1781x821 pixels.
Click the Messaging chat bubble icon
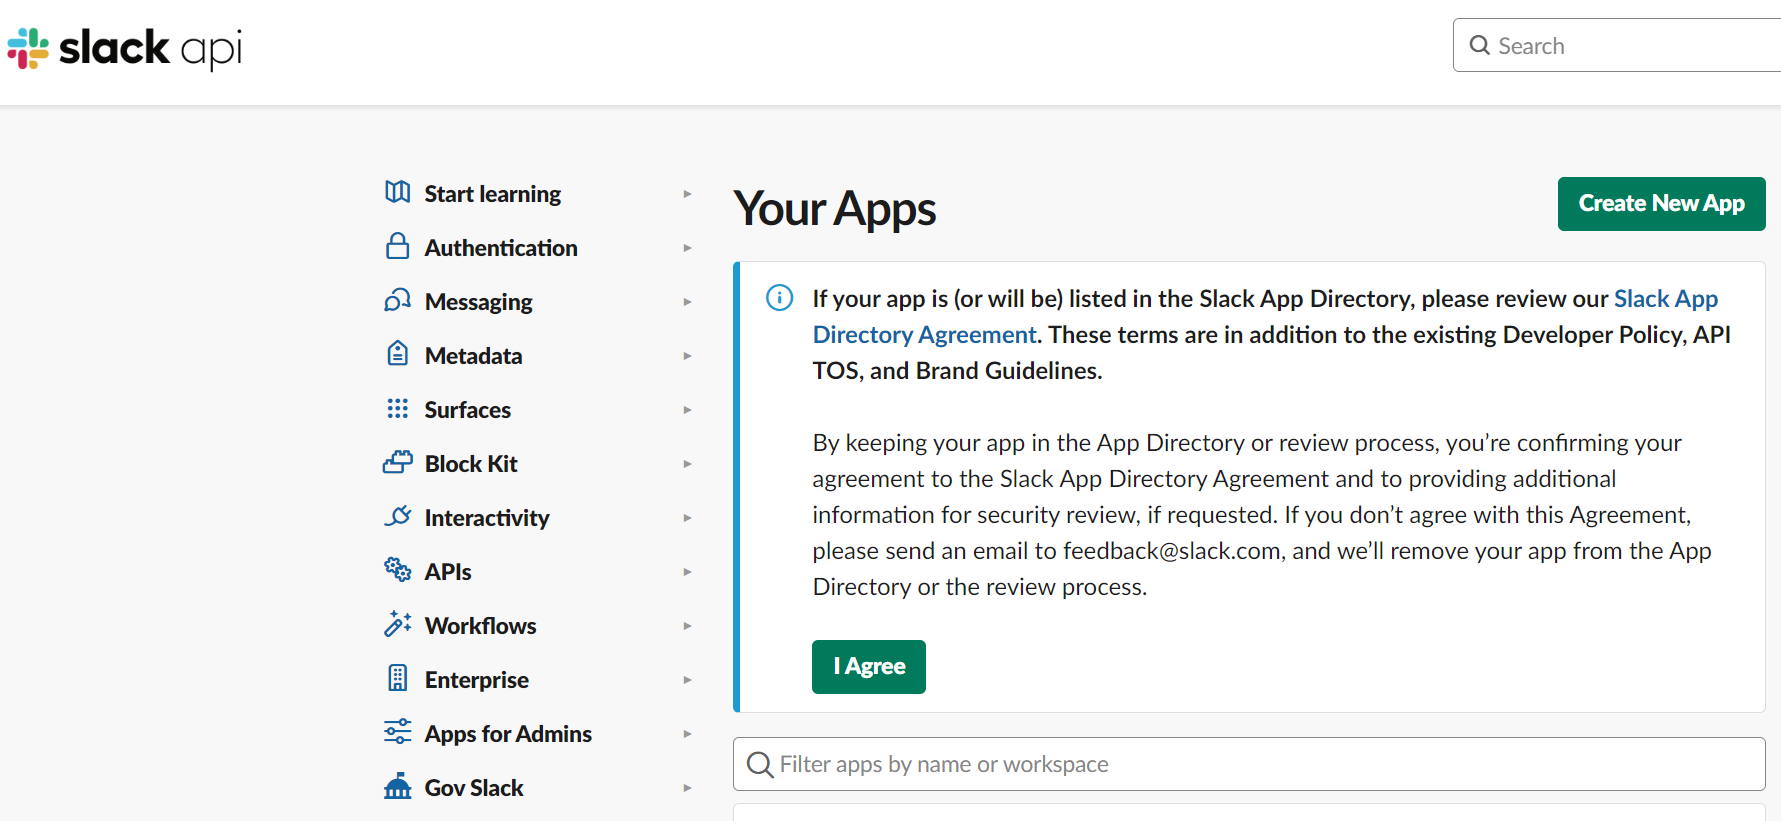[x=398, y=300]
